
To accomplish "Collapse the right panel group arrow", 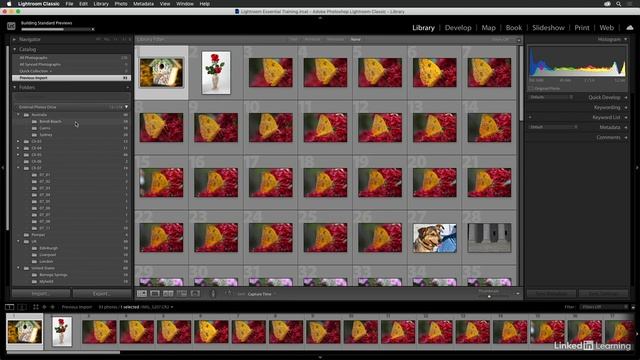I will (x=637, y=167).
